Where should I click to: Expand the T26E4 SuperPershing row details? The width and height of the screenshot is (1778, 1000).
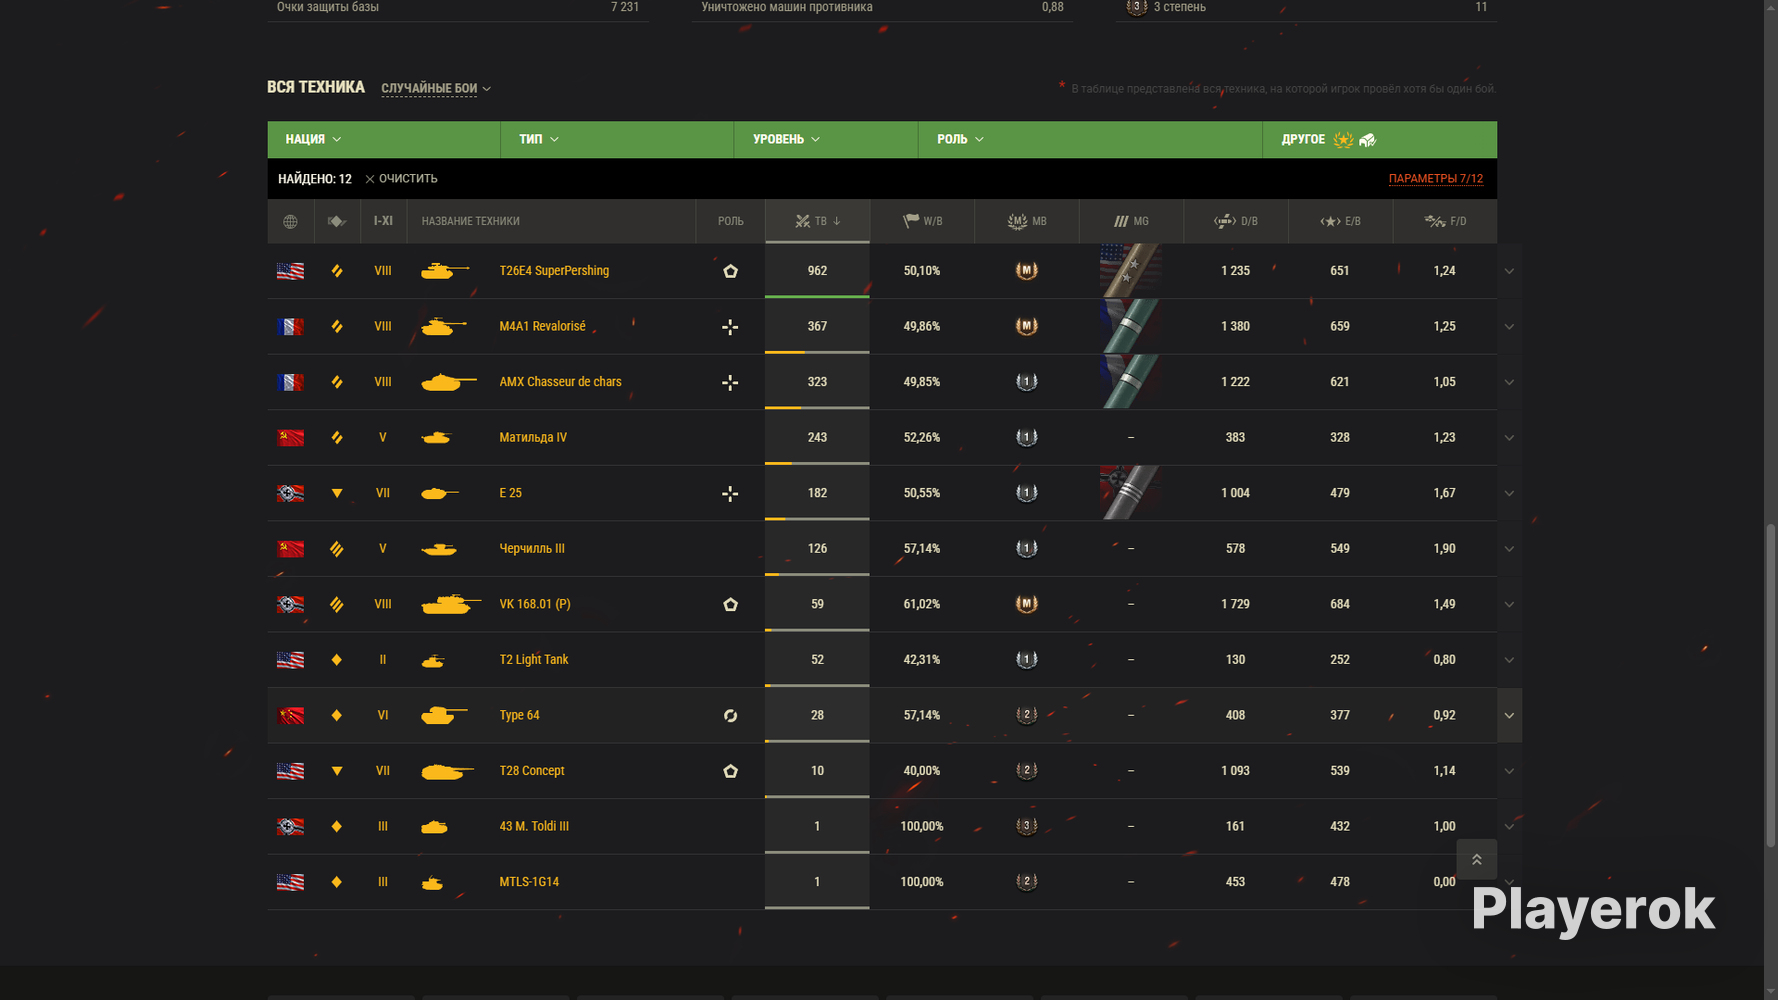coord(1509,271)
